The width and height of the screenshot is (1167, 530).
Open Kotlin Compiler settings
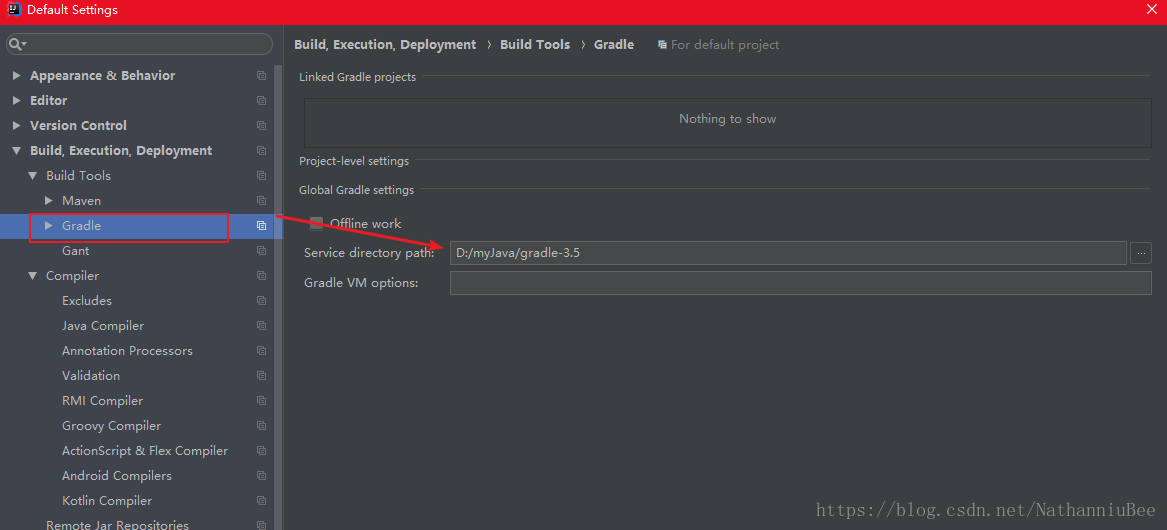point(107,501)
